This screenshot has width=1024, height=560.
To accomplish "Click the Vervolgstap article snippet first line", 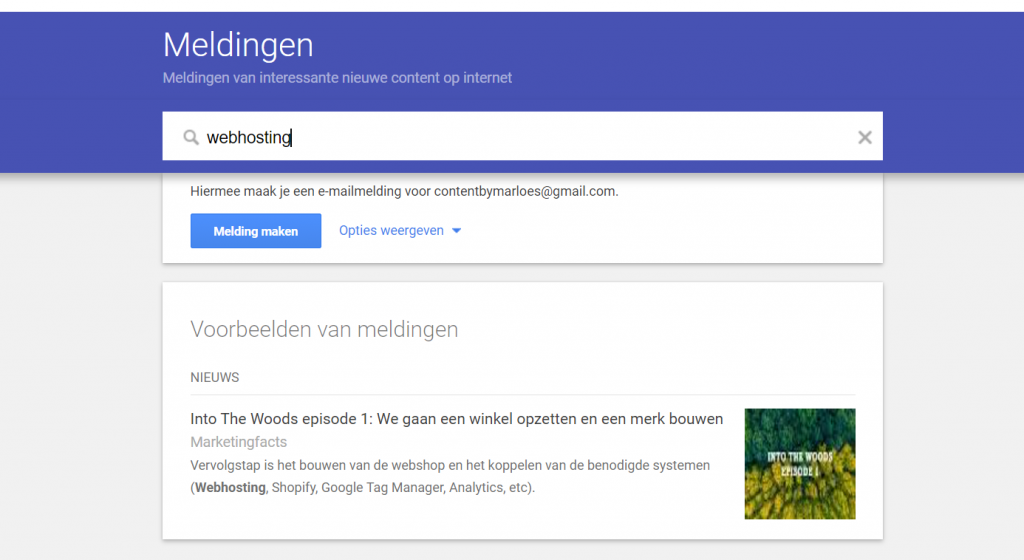I will (x=450, y=465).
